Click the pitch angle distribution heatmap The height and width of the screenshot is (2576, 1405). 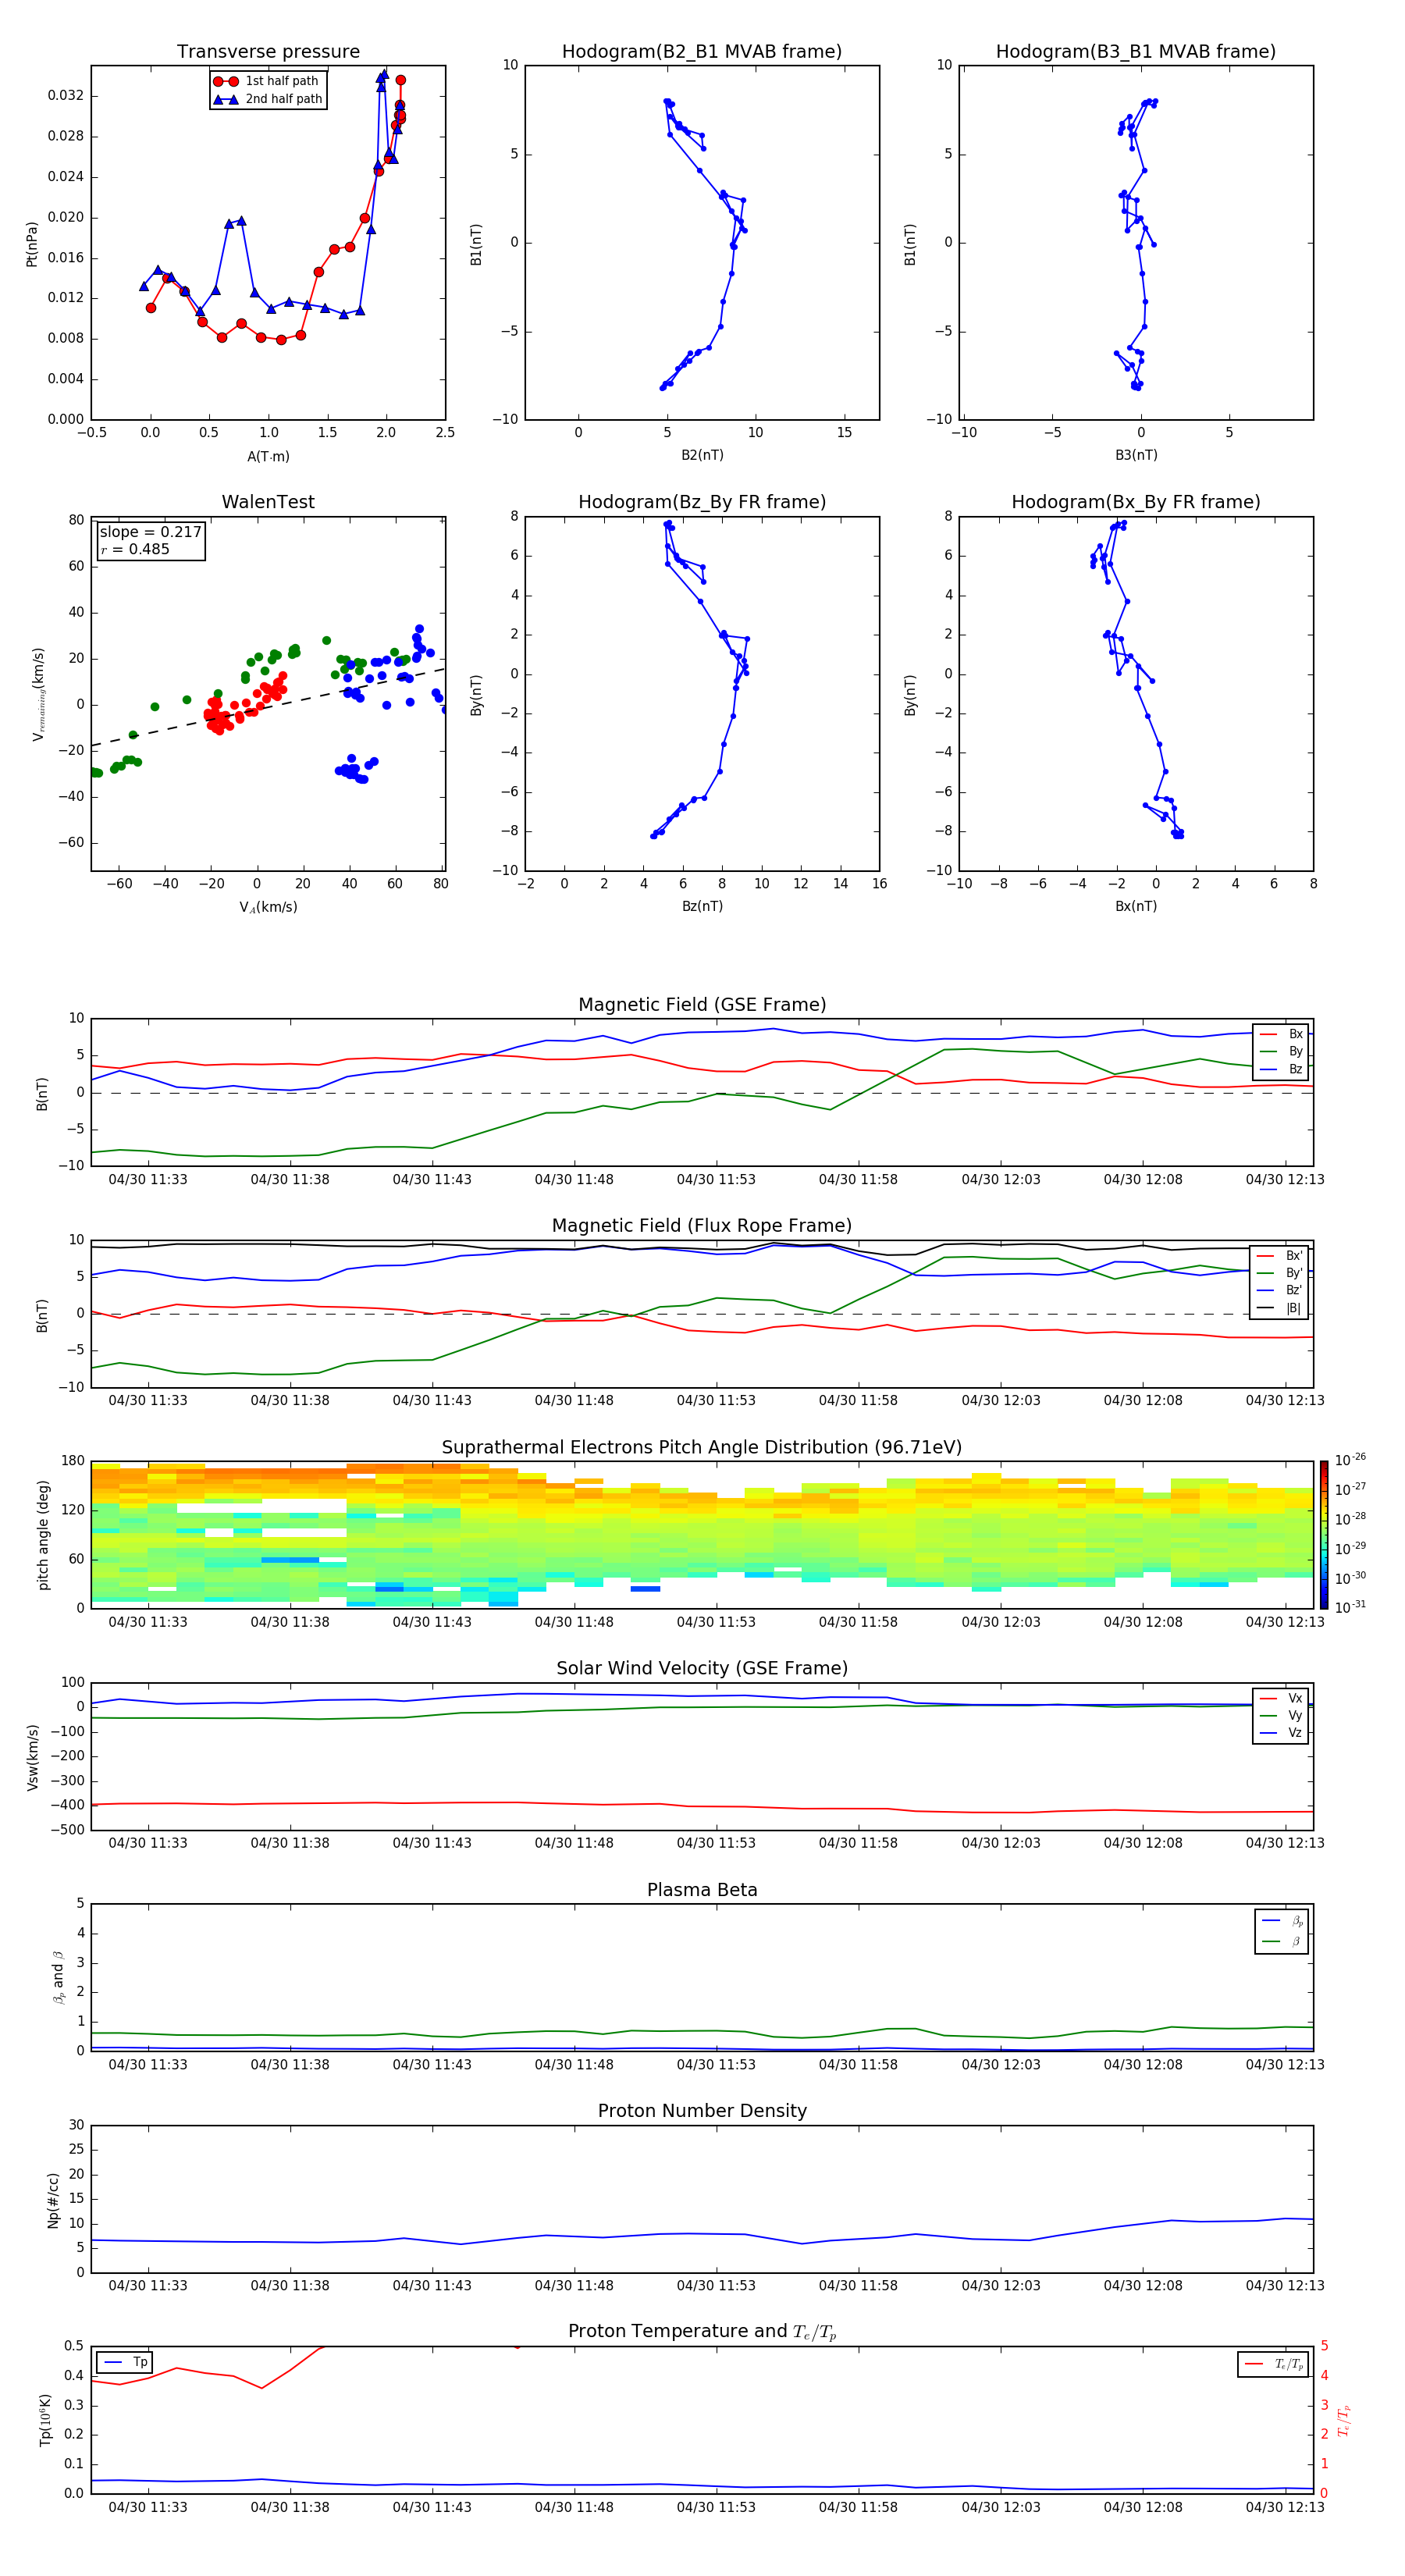[x=702, y=1535]
